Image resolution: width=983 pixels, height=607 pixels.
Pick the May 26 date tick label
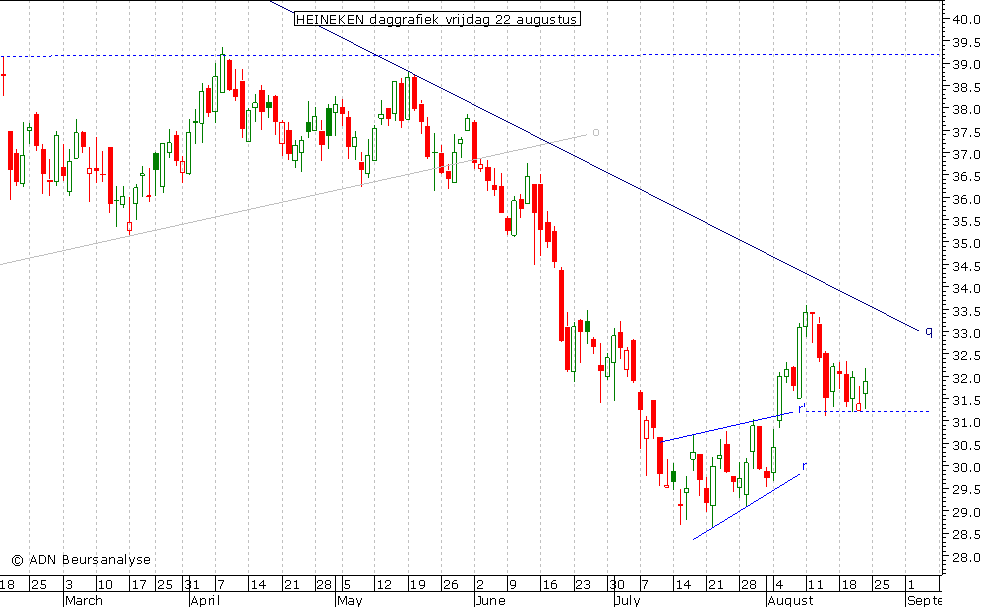pyautogui.click(x=451, y=585)
